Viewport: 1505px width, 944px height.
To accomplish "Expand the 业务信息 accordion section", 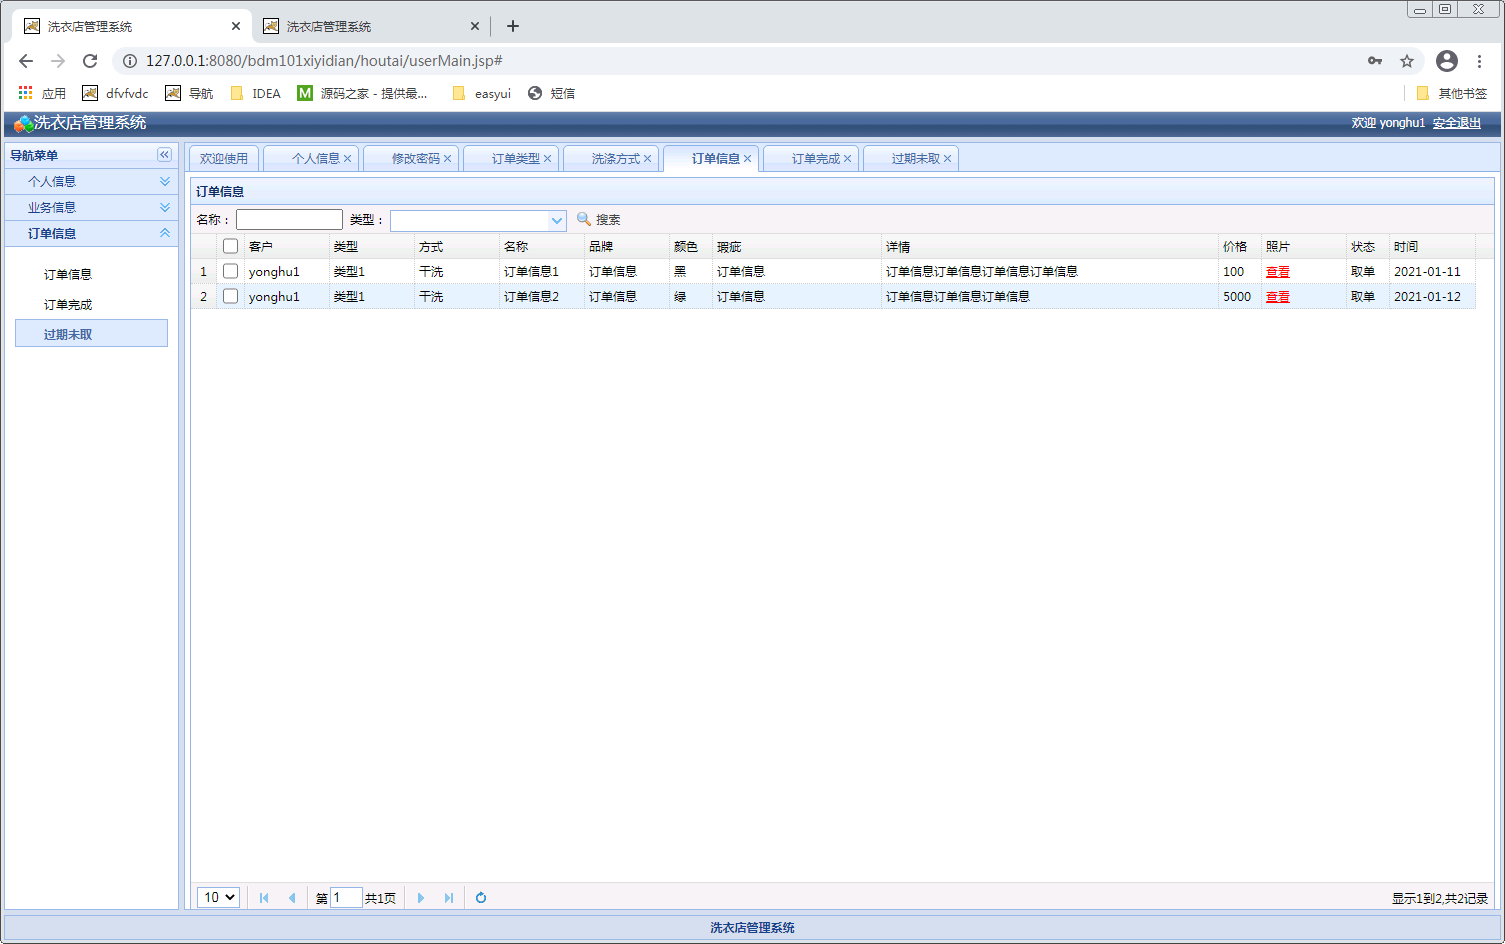I will pos(92,207).
